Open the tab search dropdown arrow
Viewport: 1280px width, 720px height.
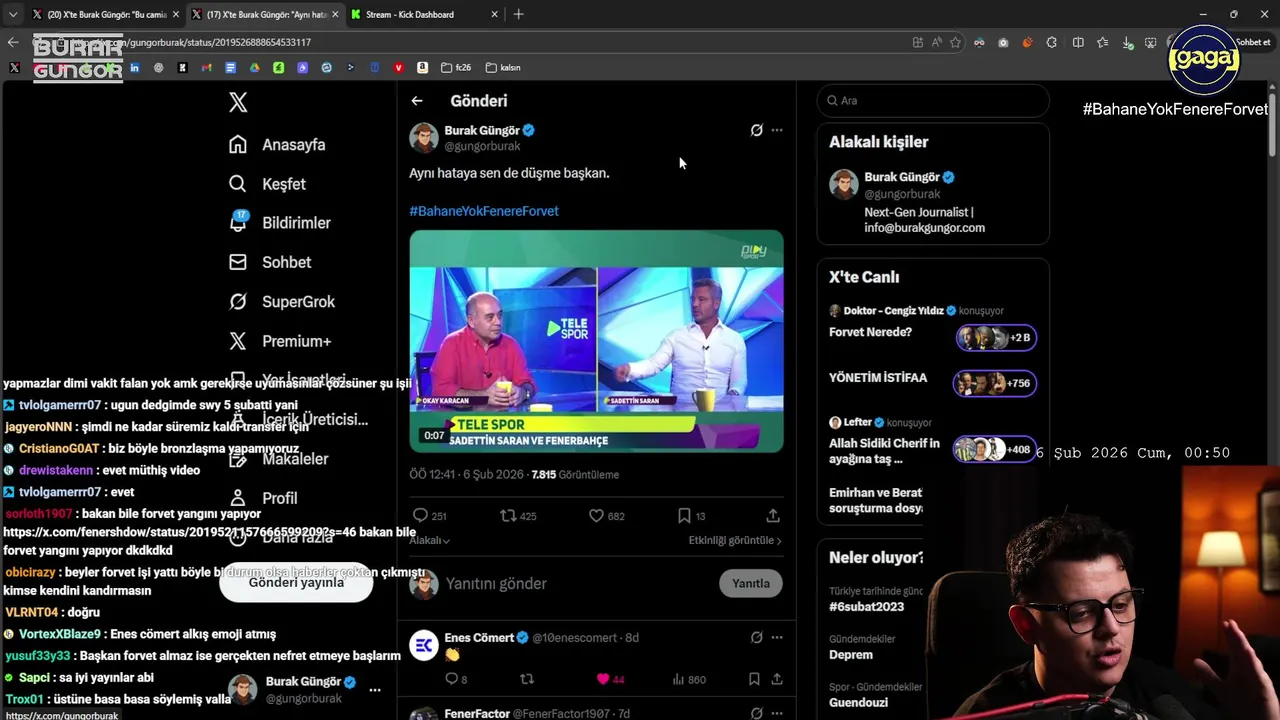click(12, 15)
